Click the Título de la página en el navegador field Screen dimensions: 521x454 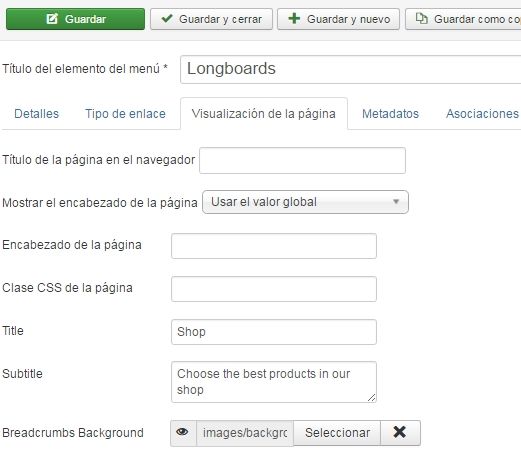point(302,160)
